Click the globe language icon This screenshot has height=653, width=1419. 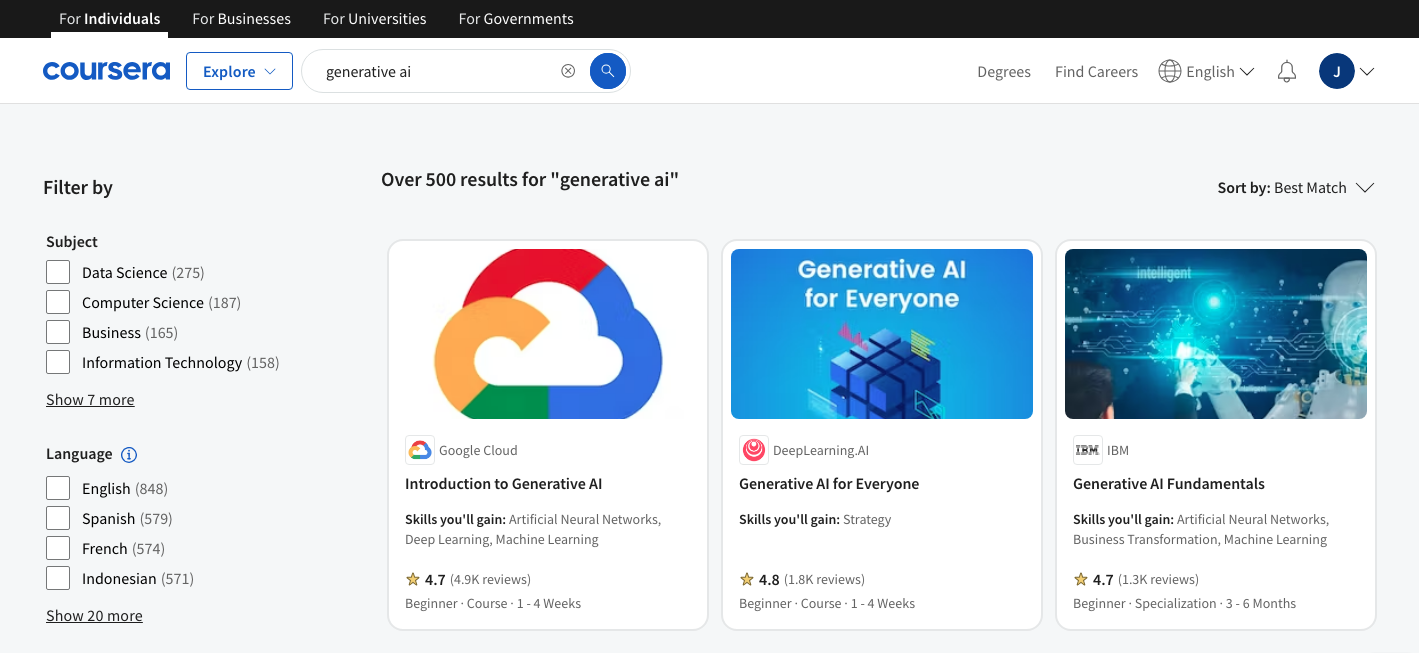tap(1169, 71)
